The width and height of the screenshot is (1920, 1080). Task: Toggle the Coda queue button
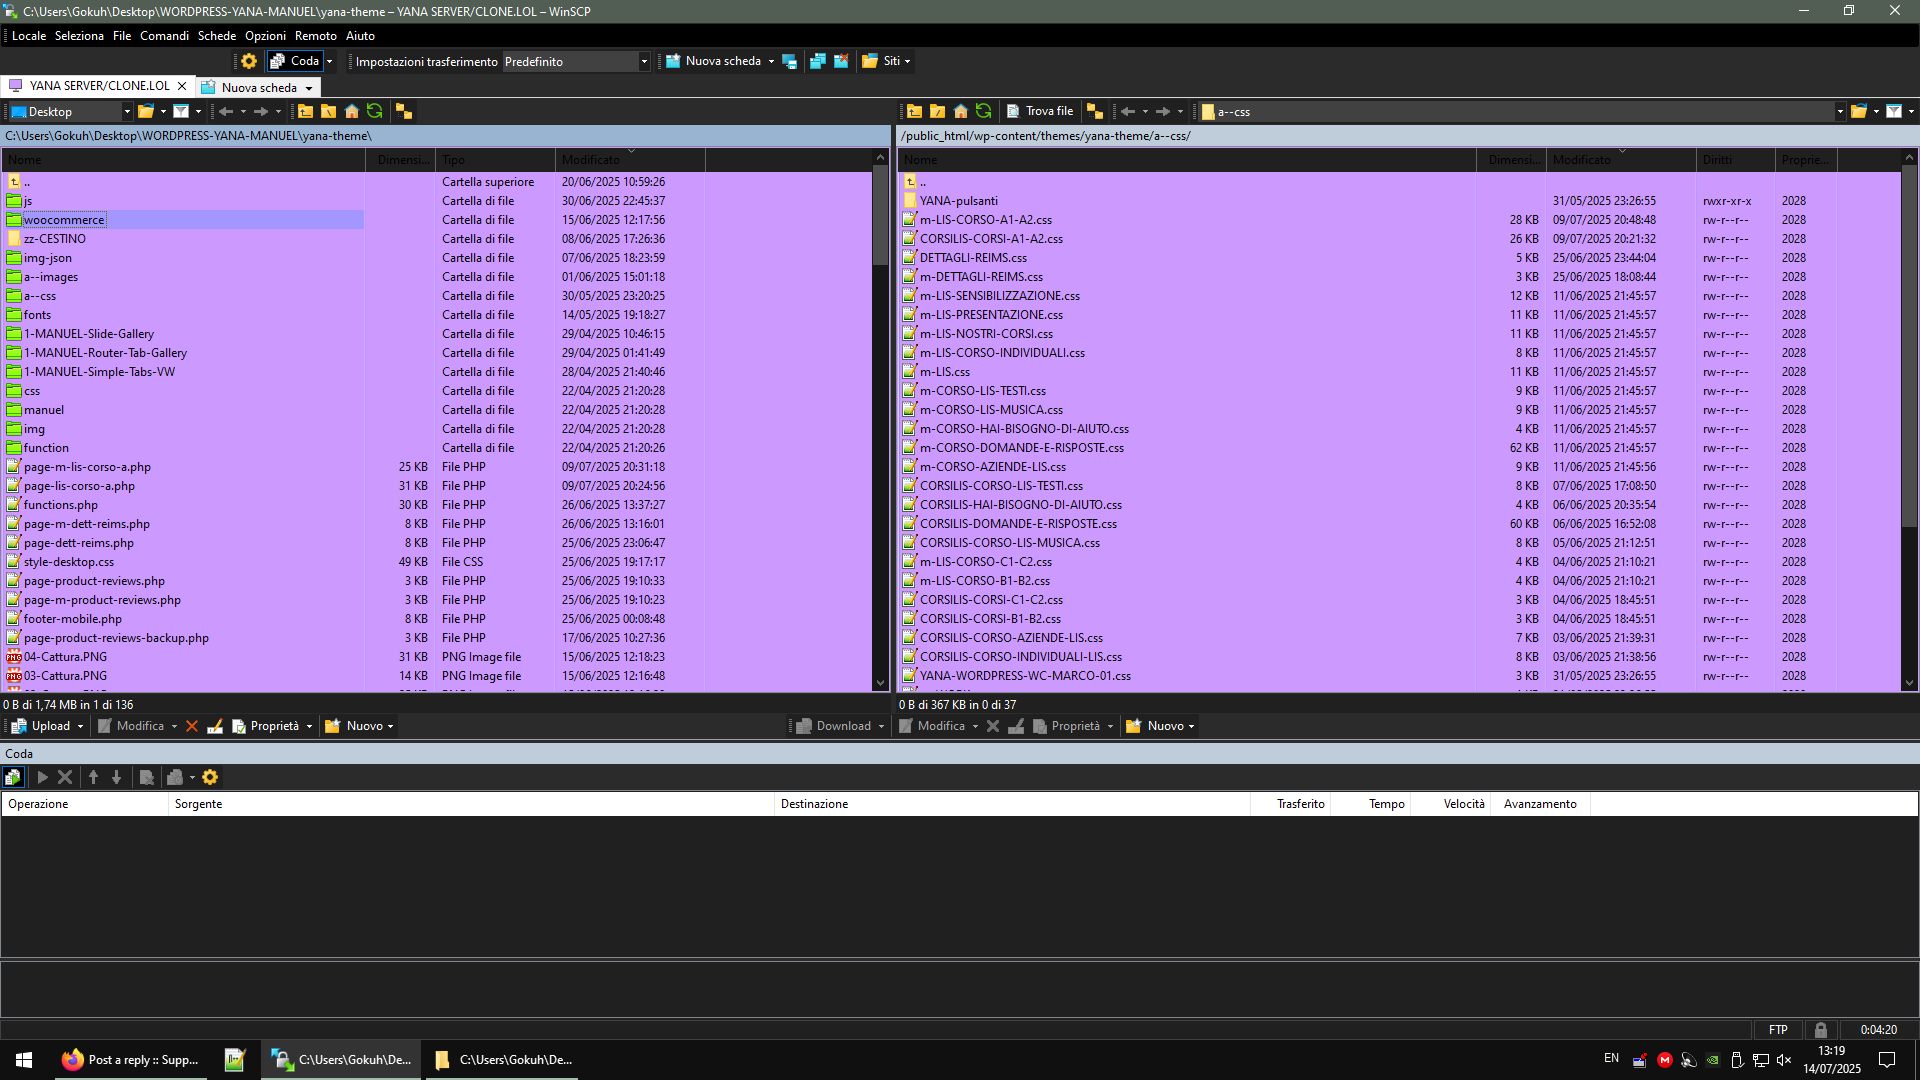click(295, 61)
